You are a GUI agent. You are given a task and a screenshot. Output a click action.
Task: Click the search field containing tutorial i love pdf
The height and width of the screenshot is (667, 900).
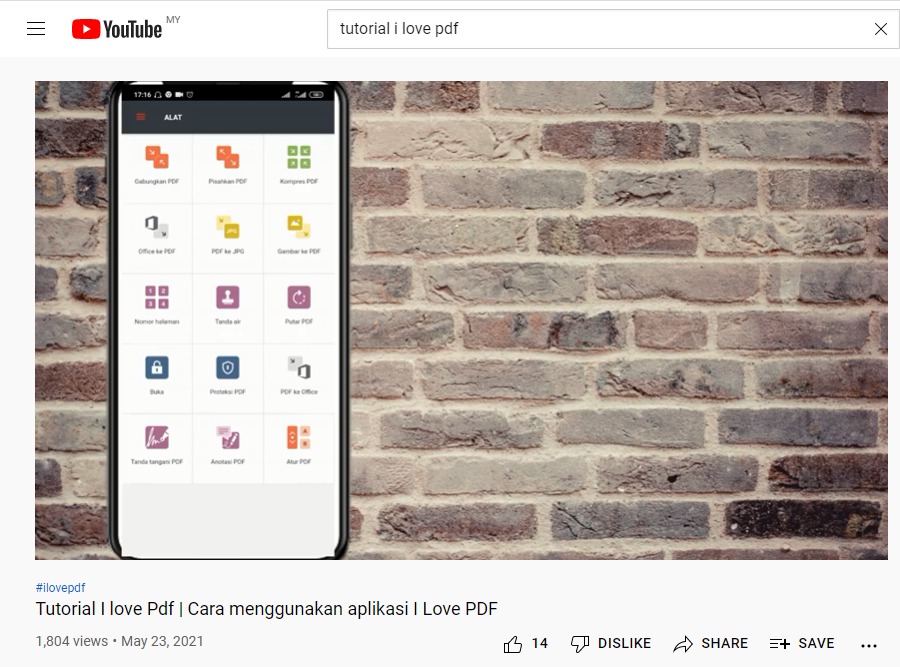click(x=600, y=29)
